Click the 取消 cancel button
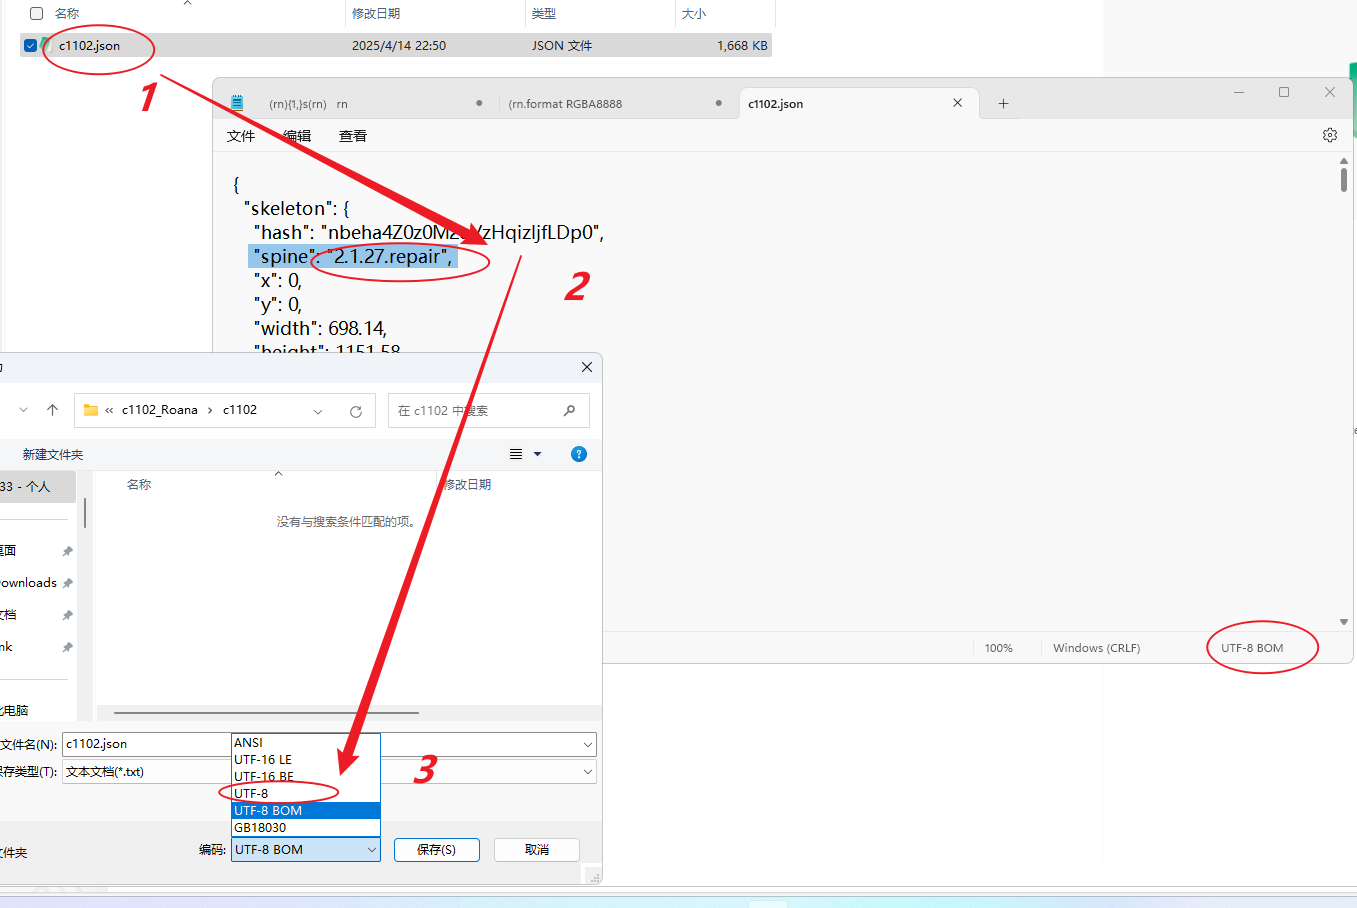This screenshot has height=908, width=1357. click(537, 849)
